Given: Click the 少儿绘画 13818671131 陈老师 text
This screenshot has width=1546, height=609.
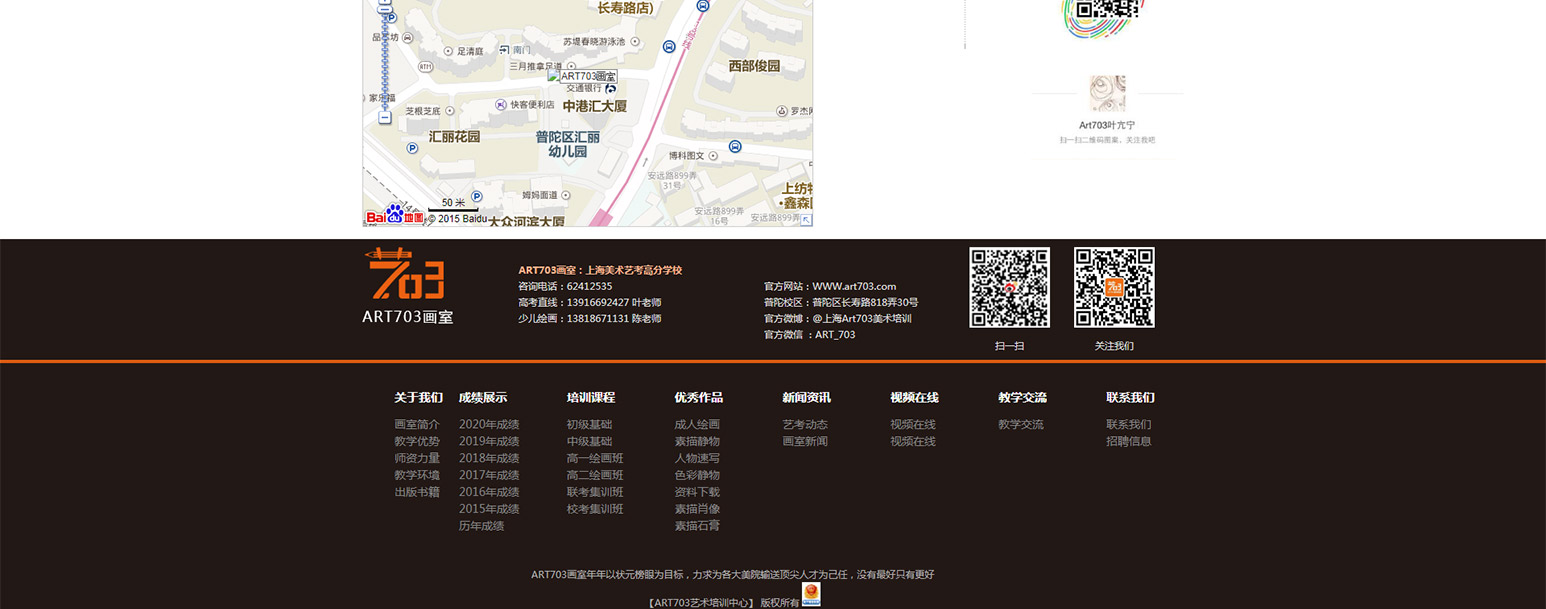Looking at the screenshot, I should click(x=590, y=318).
